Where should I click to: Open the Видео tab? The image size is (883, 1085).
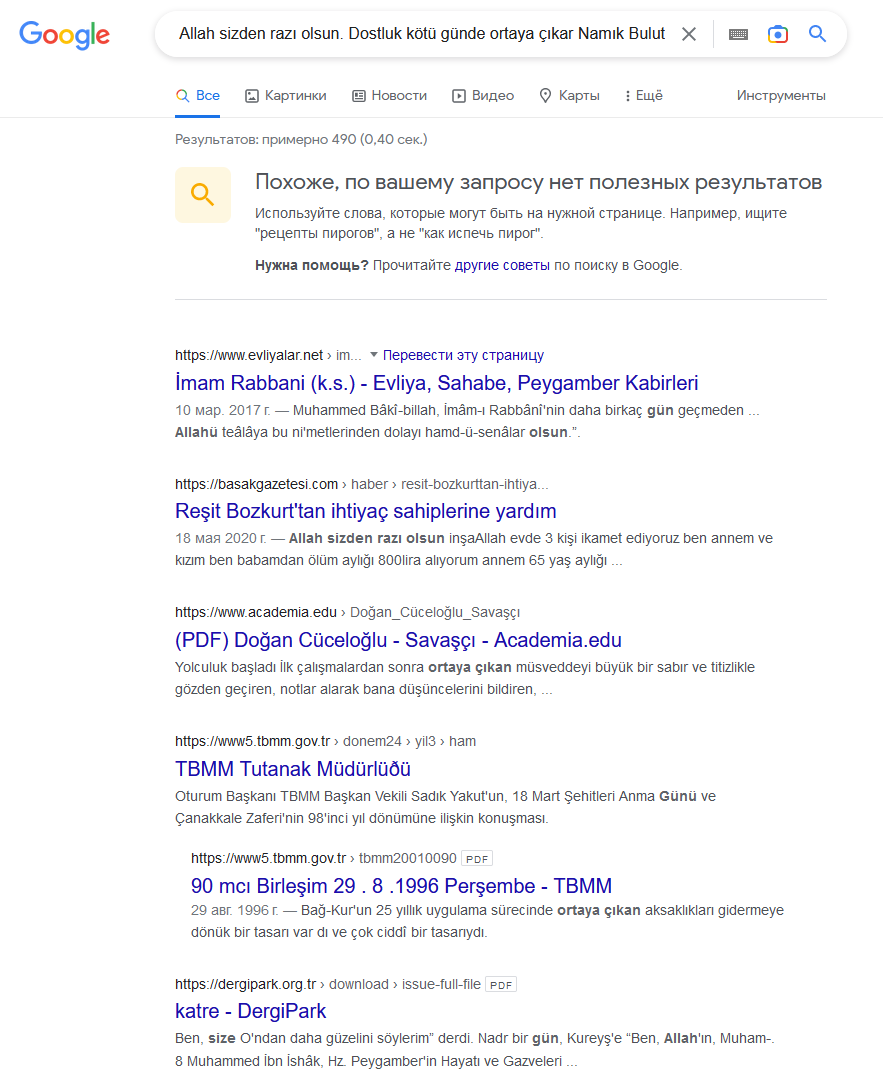pyautogui.click(x=483, y=95)
